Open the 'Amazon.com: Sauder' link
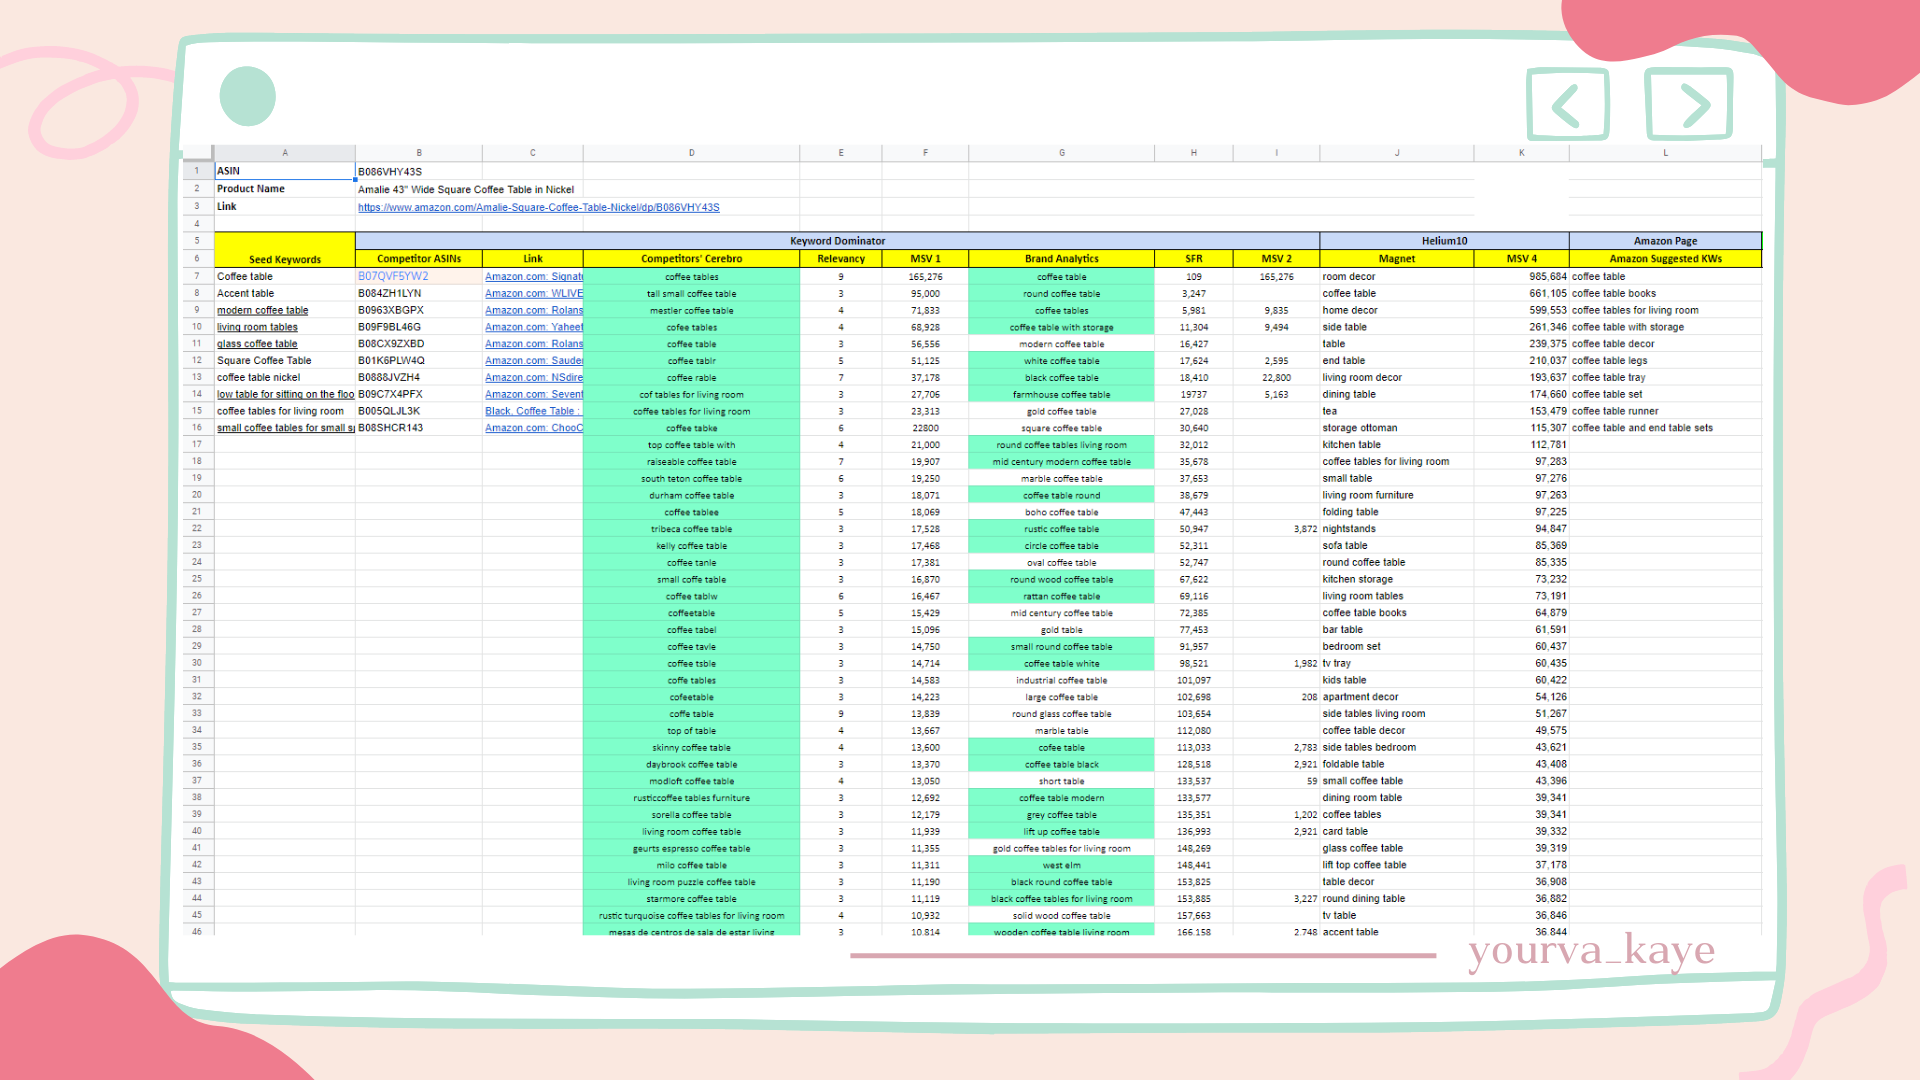Screen dimensions: 1920x1080 533,361
